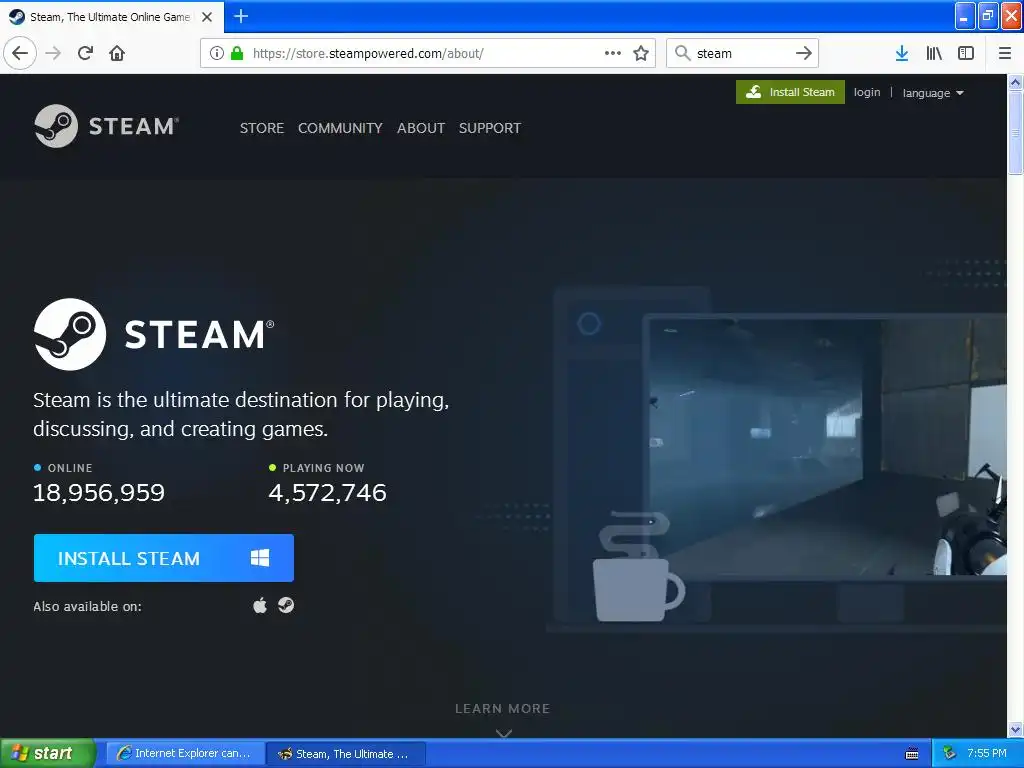Select the Steam, The Ultimate Online Game tab
The width and height of the screenshot is (1024, 768).
pos(111,17)
